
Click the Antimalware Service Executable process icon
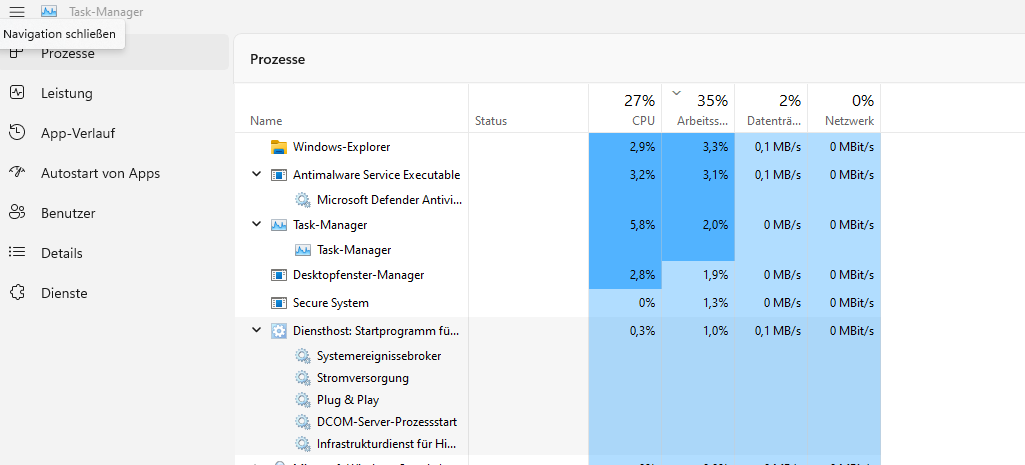point(279,175)
